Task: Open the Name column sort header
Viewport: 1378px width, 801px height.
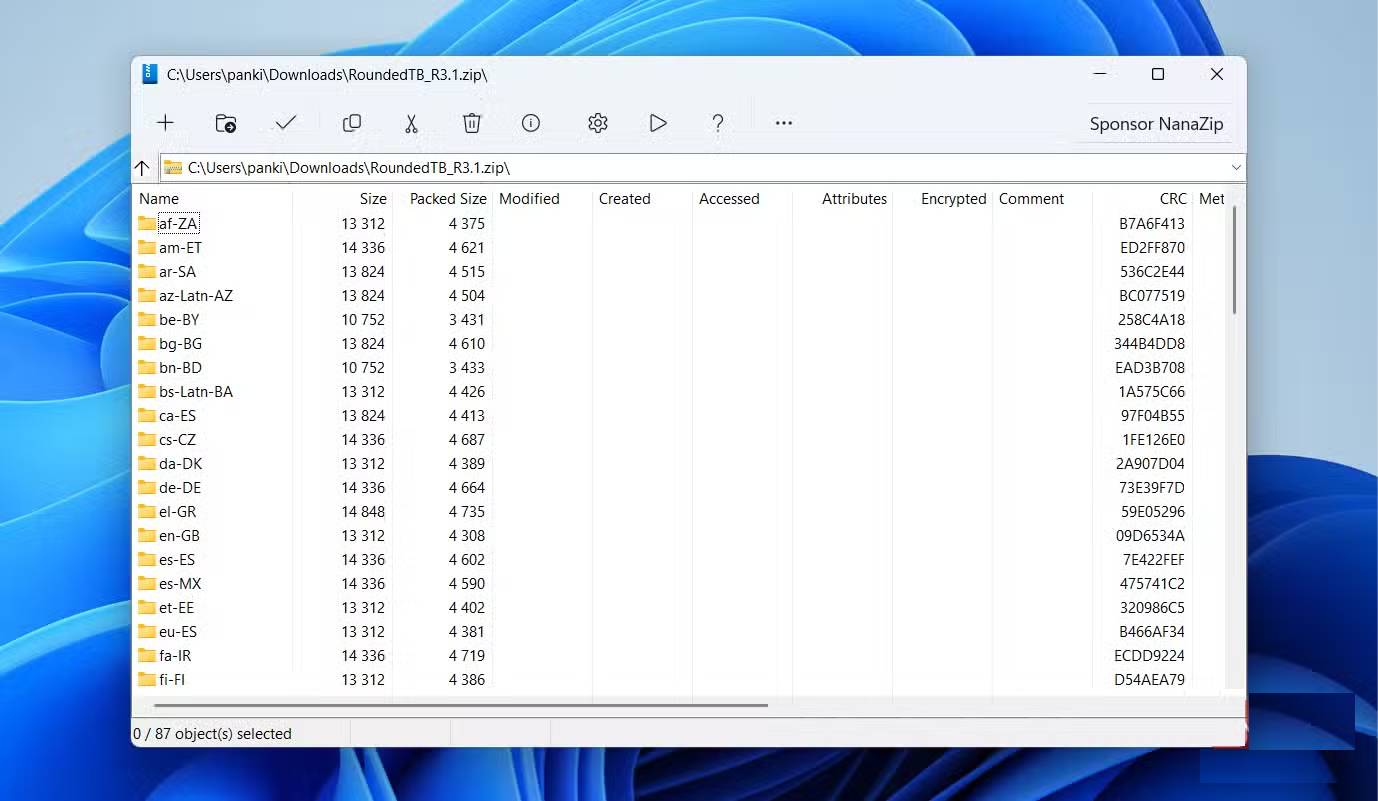Action: (x=159, y=198)
